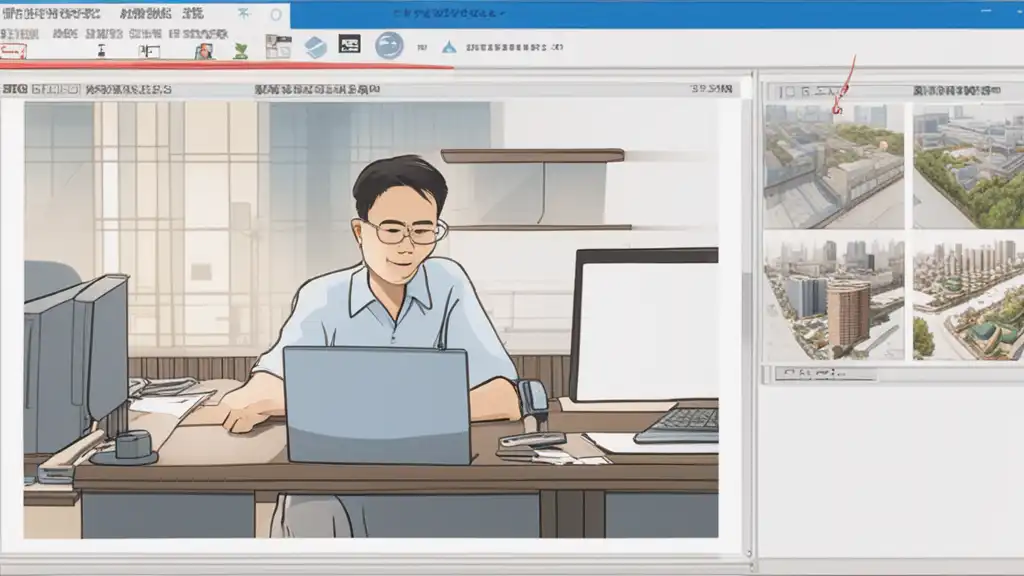This screenshot has height=576, width=1024.
Task: Select the page layout panels icon
Action: click(278, 46)
